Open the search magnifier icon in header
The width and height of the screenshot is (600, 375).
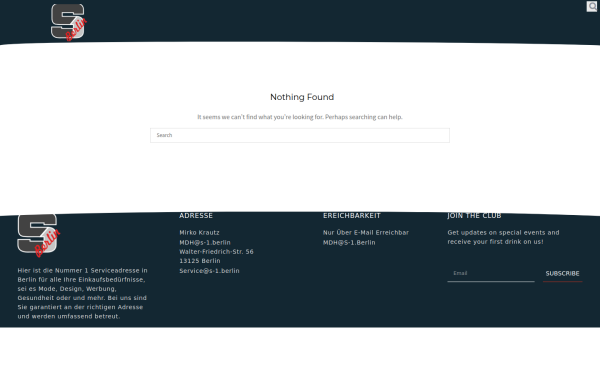tap(592, 6)
